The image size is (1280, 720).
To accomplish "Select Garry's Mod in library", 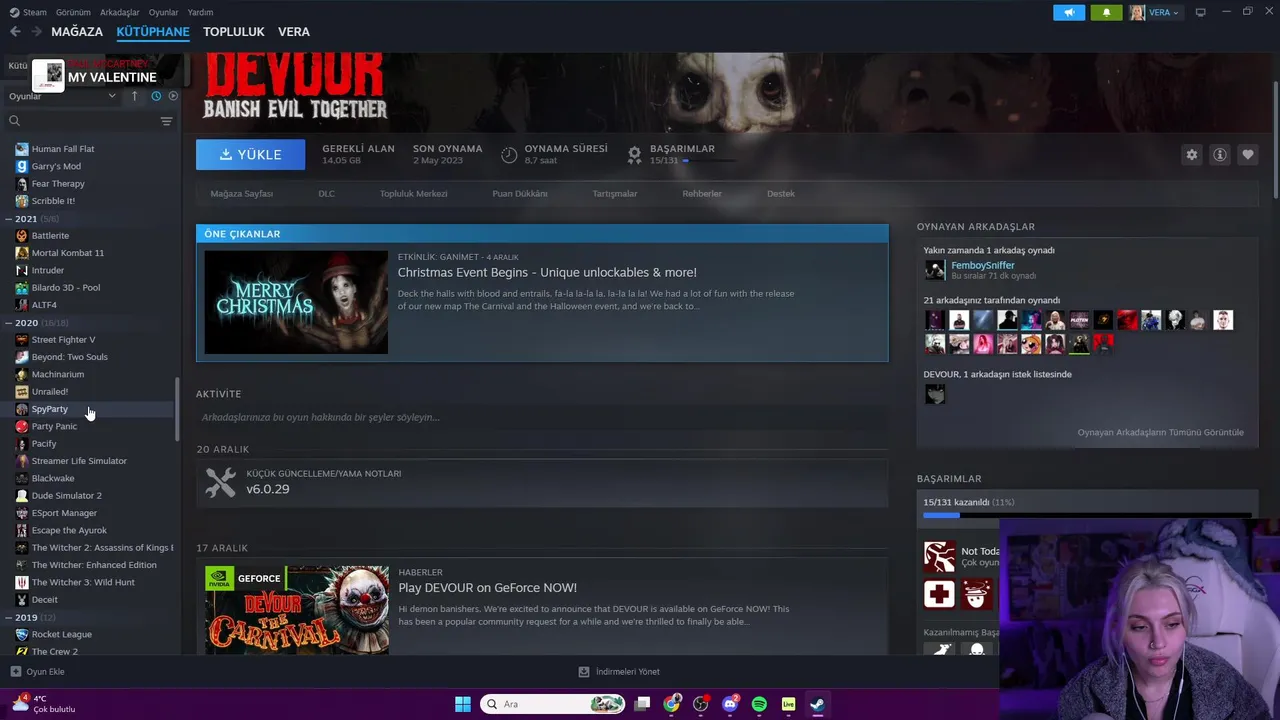I will 56,166.
